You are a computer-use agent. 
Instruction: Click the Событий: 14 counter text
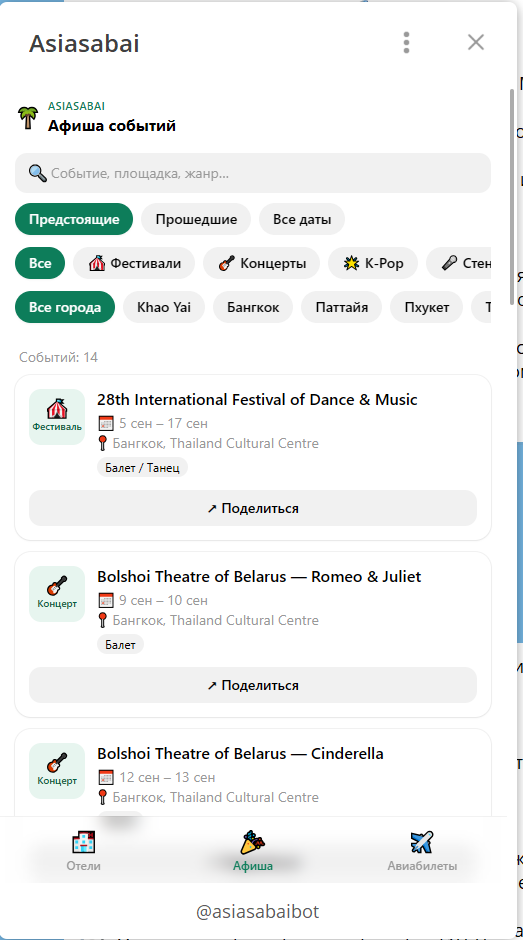[58, 358]
